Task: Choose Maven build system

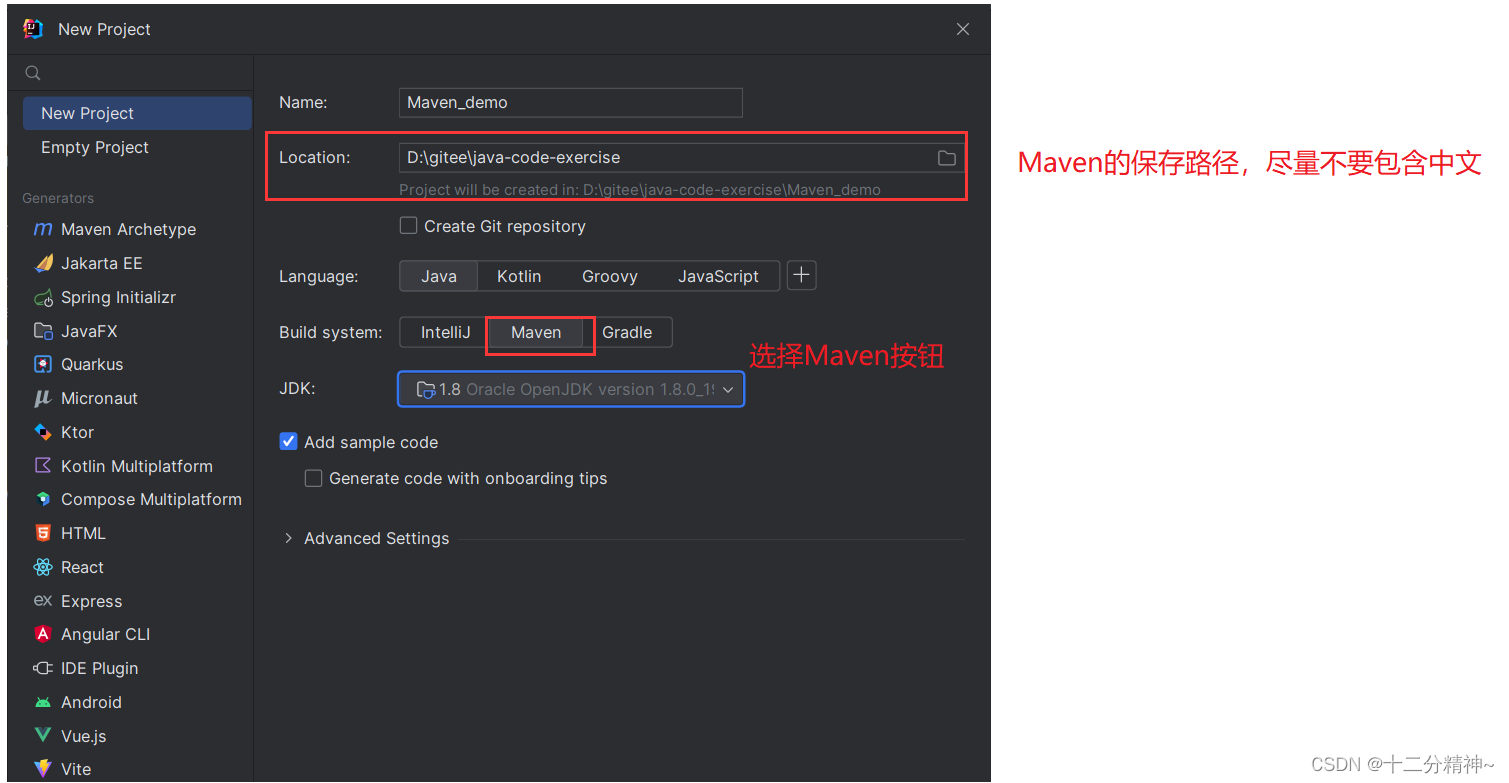Action: [536, 332]
